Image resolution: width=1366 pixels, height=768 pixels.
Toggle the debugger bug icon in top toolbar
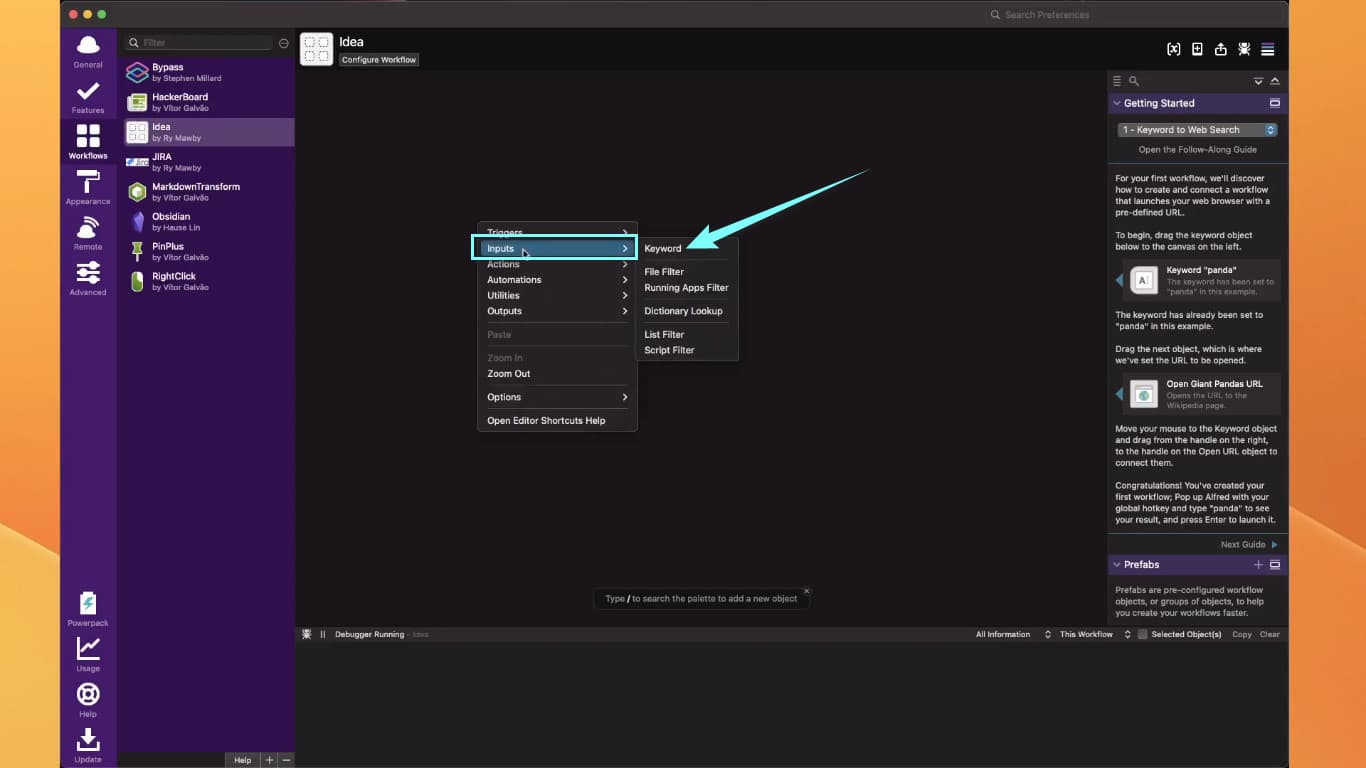[x=1244, y=49]
